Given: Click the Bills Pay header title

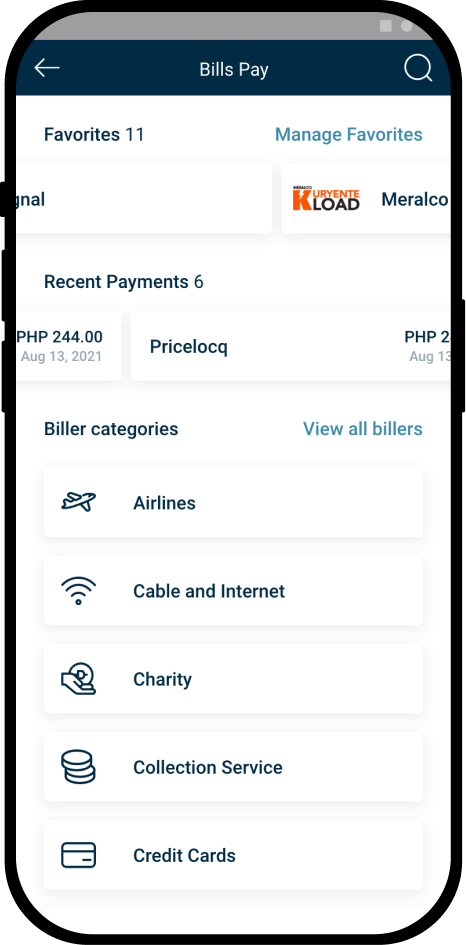Looking at the screenshot, I should pyautogui.click(x=234, y=69).
